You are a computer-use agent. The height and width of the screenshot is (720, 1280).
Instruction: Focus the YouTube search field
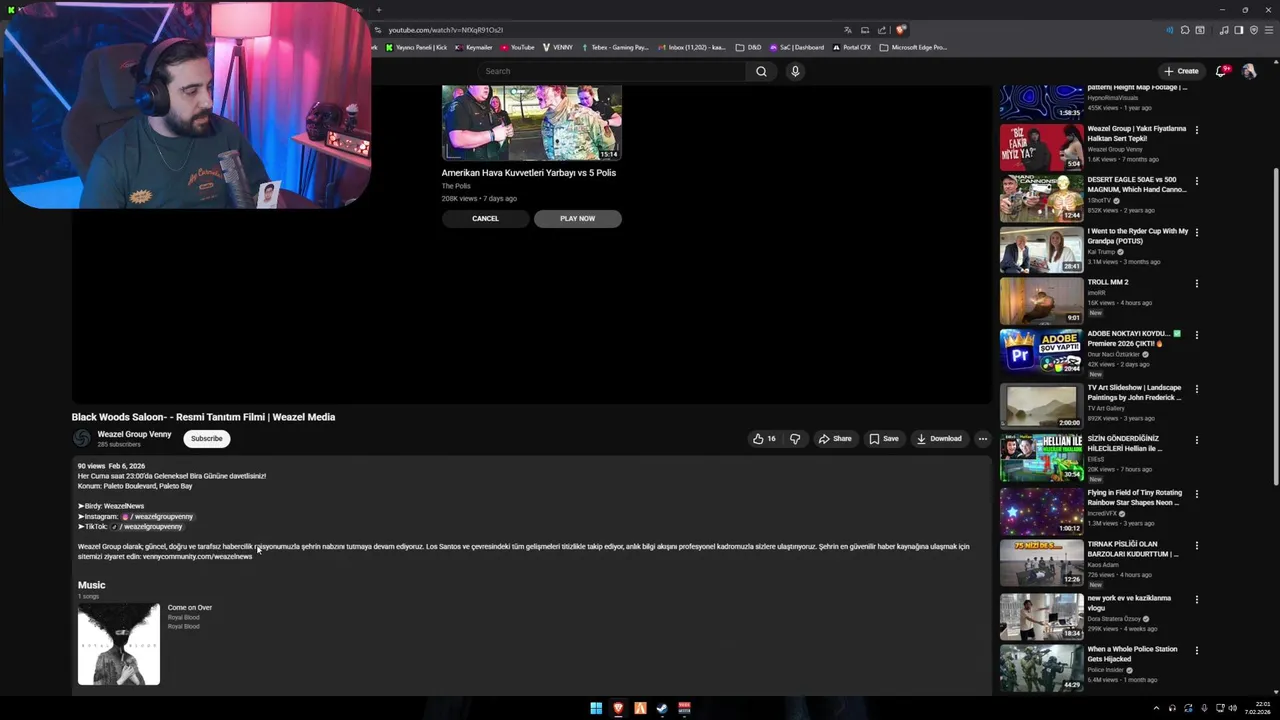tap(612, 71)
